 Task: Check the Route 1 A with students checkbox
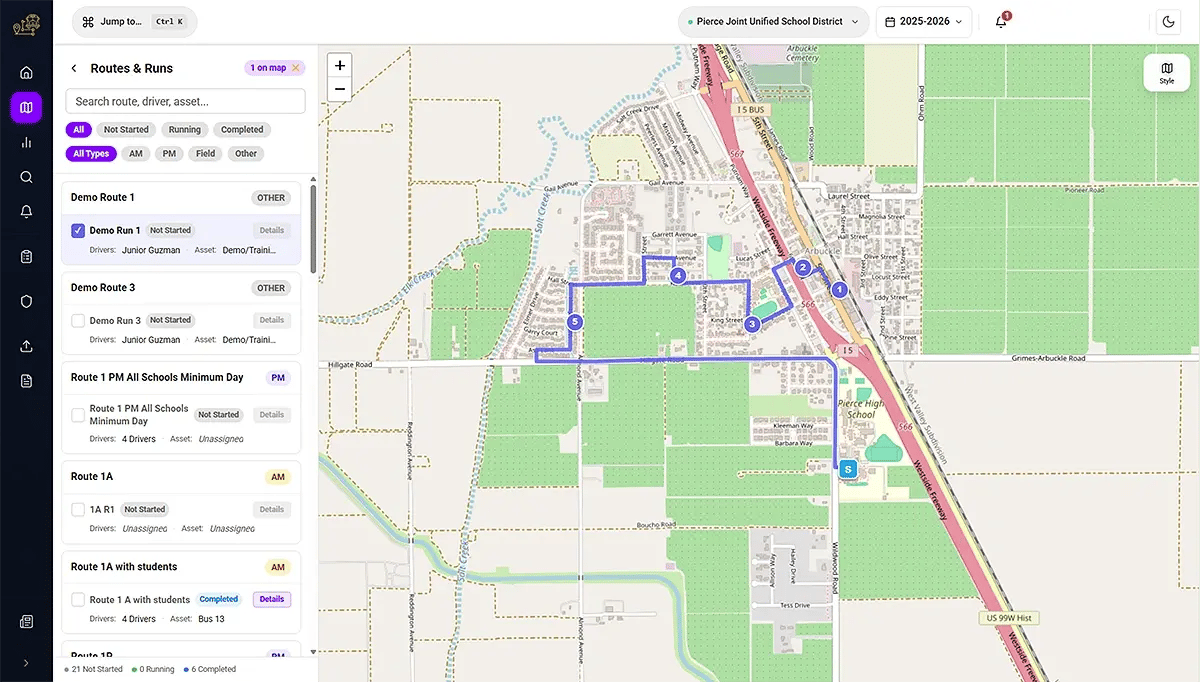78,600
